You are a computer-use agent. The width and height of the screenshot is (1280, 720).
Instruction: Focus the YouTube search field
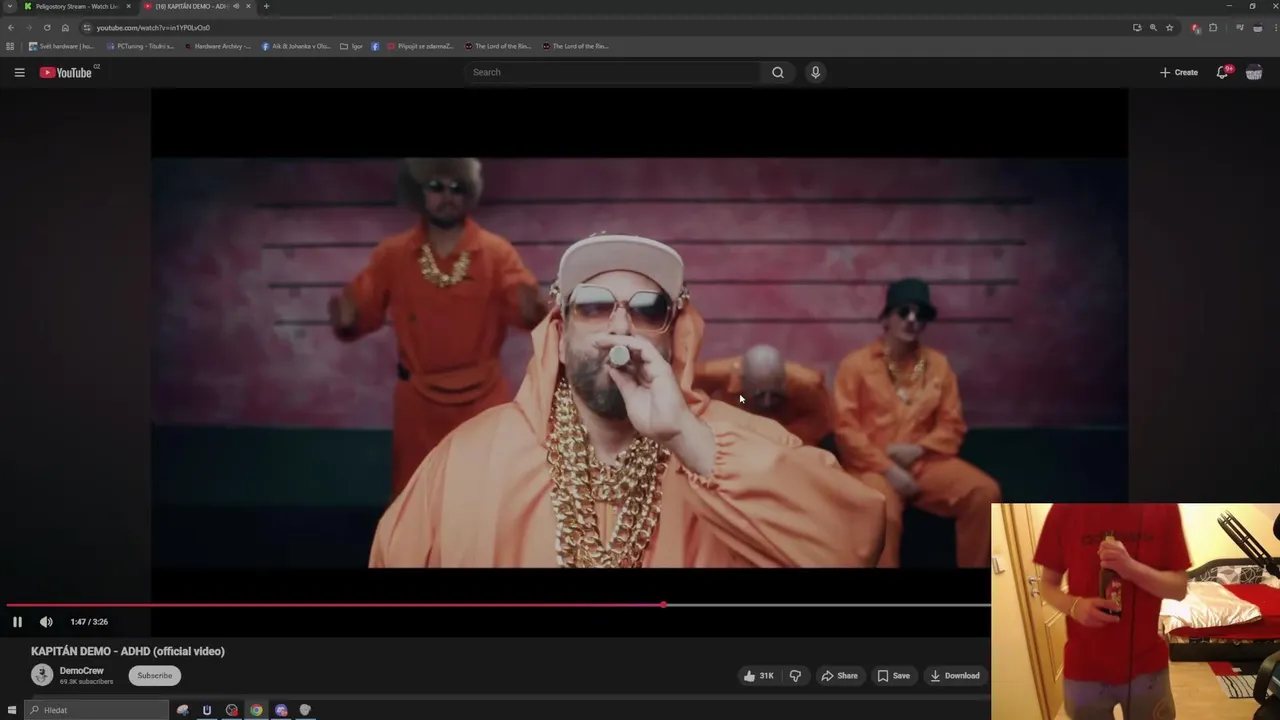coord(612,72)
